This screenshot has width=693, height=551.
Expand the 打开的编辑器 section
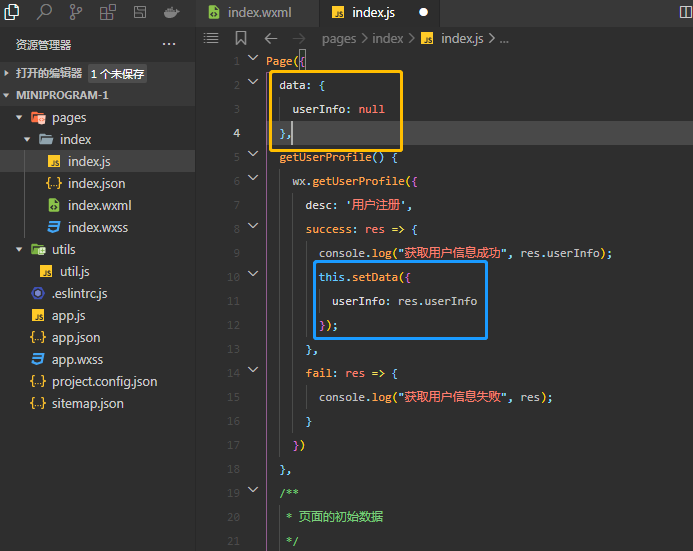click(x=6, y=73)
